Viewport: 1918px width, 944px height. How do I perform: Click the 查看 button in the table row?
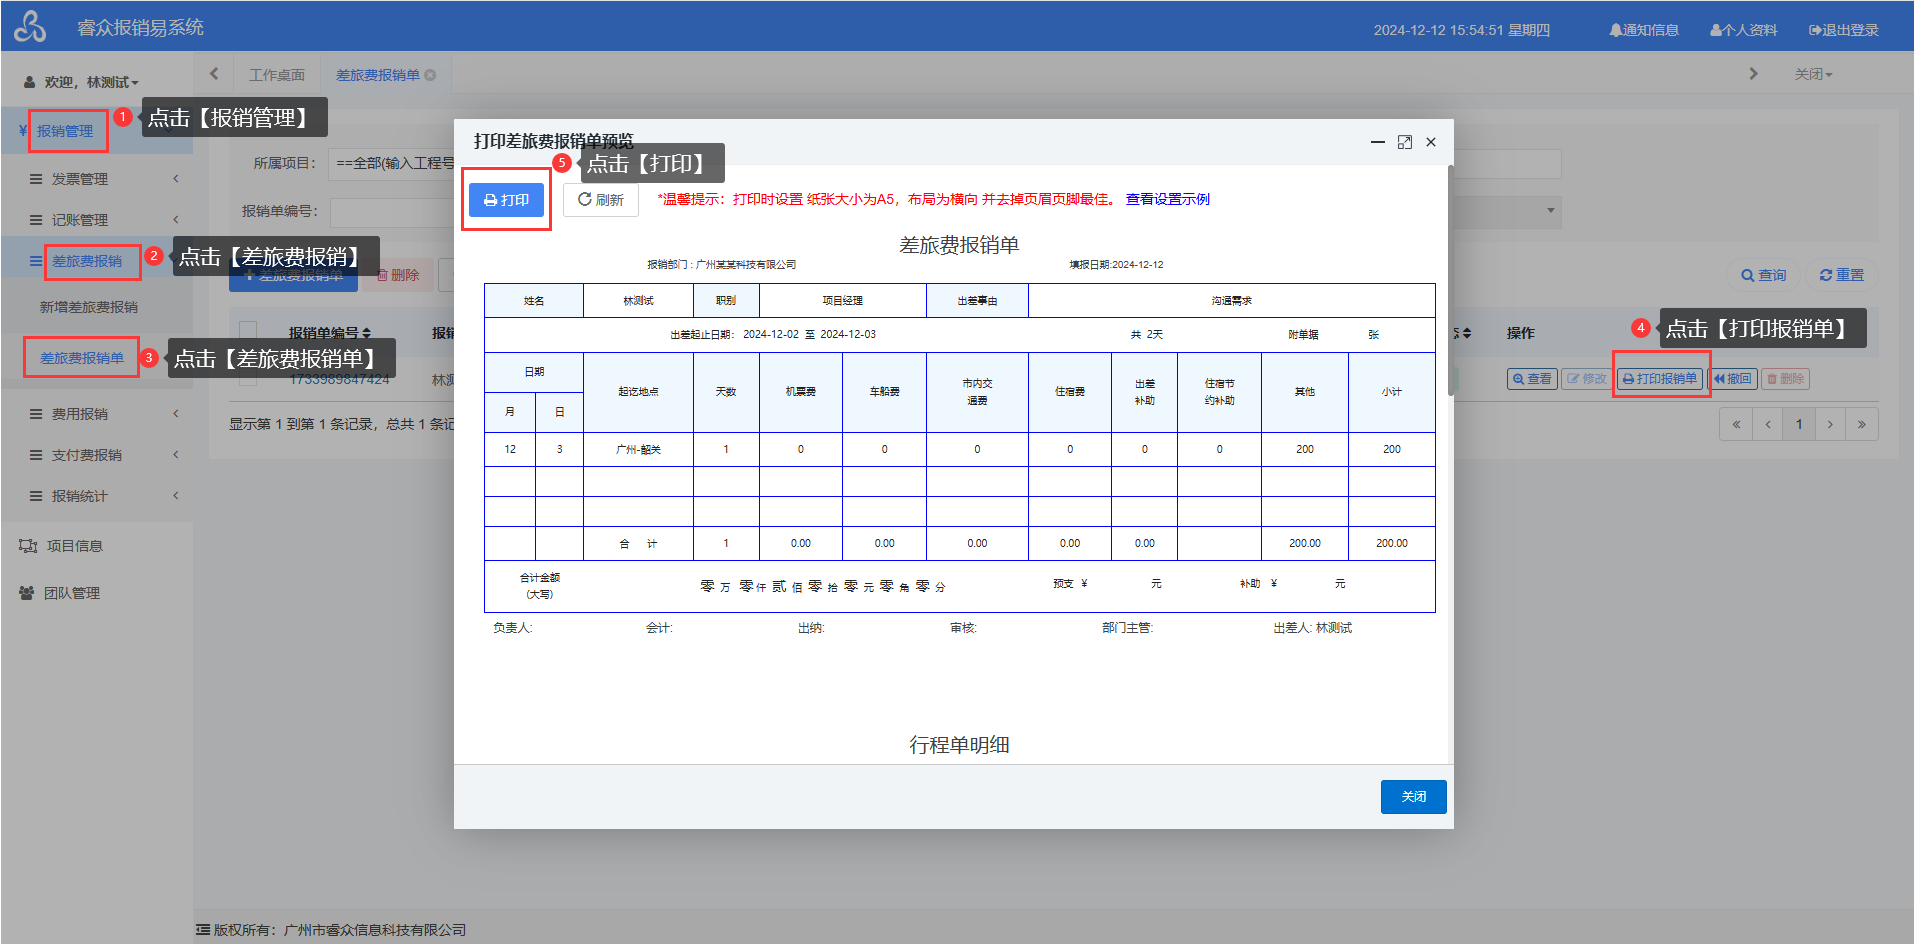click(x=1532, y=379)
